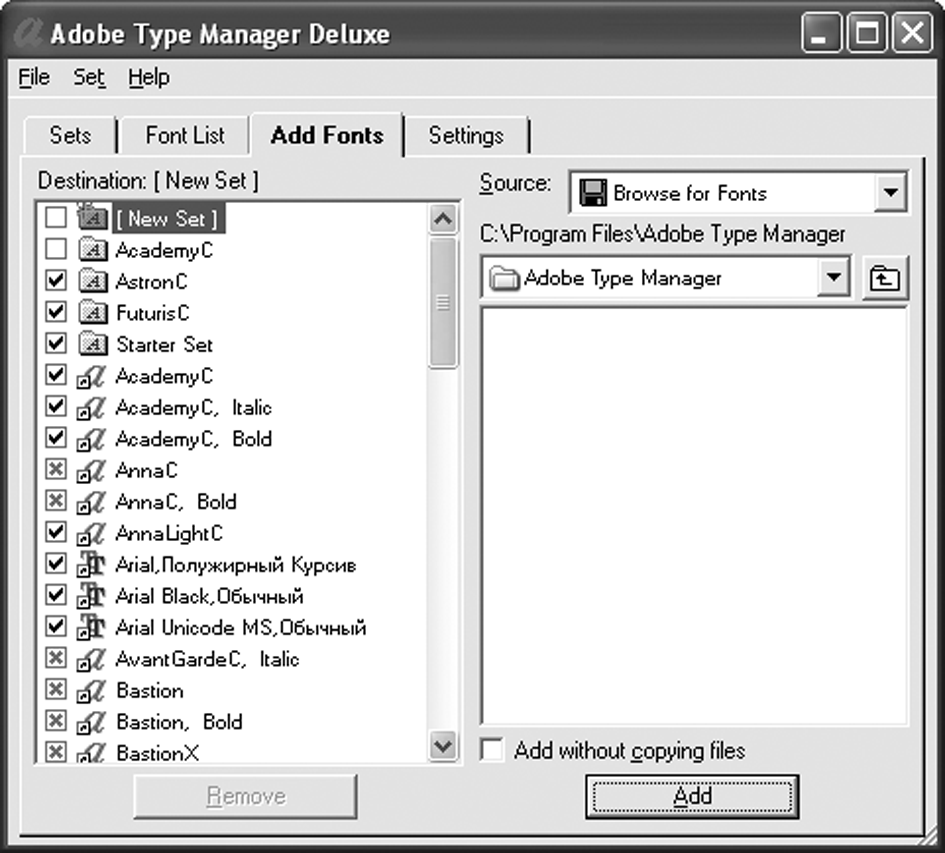
Task: Switch to the Font List tab
Action: [184, 136]
